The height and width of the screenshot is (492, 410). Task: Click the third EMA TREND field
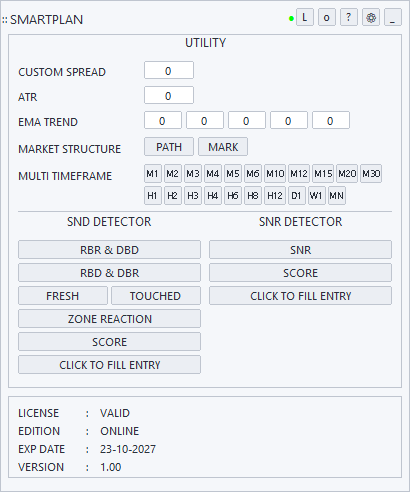(x=247, y=120)
